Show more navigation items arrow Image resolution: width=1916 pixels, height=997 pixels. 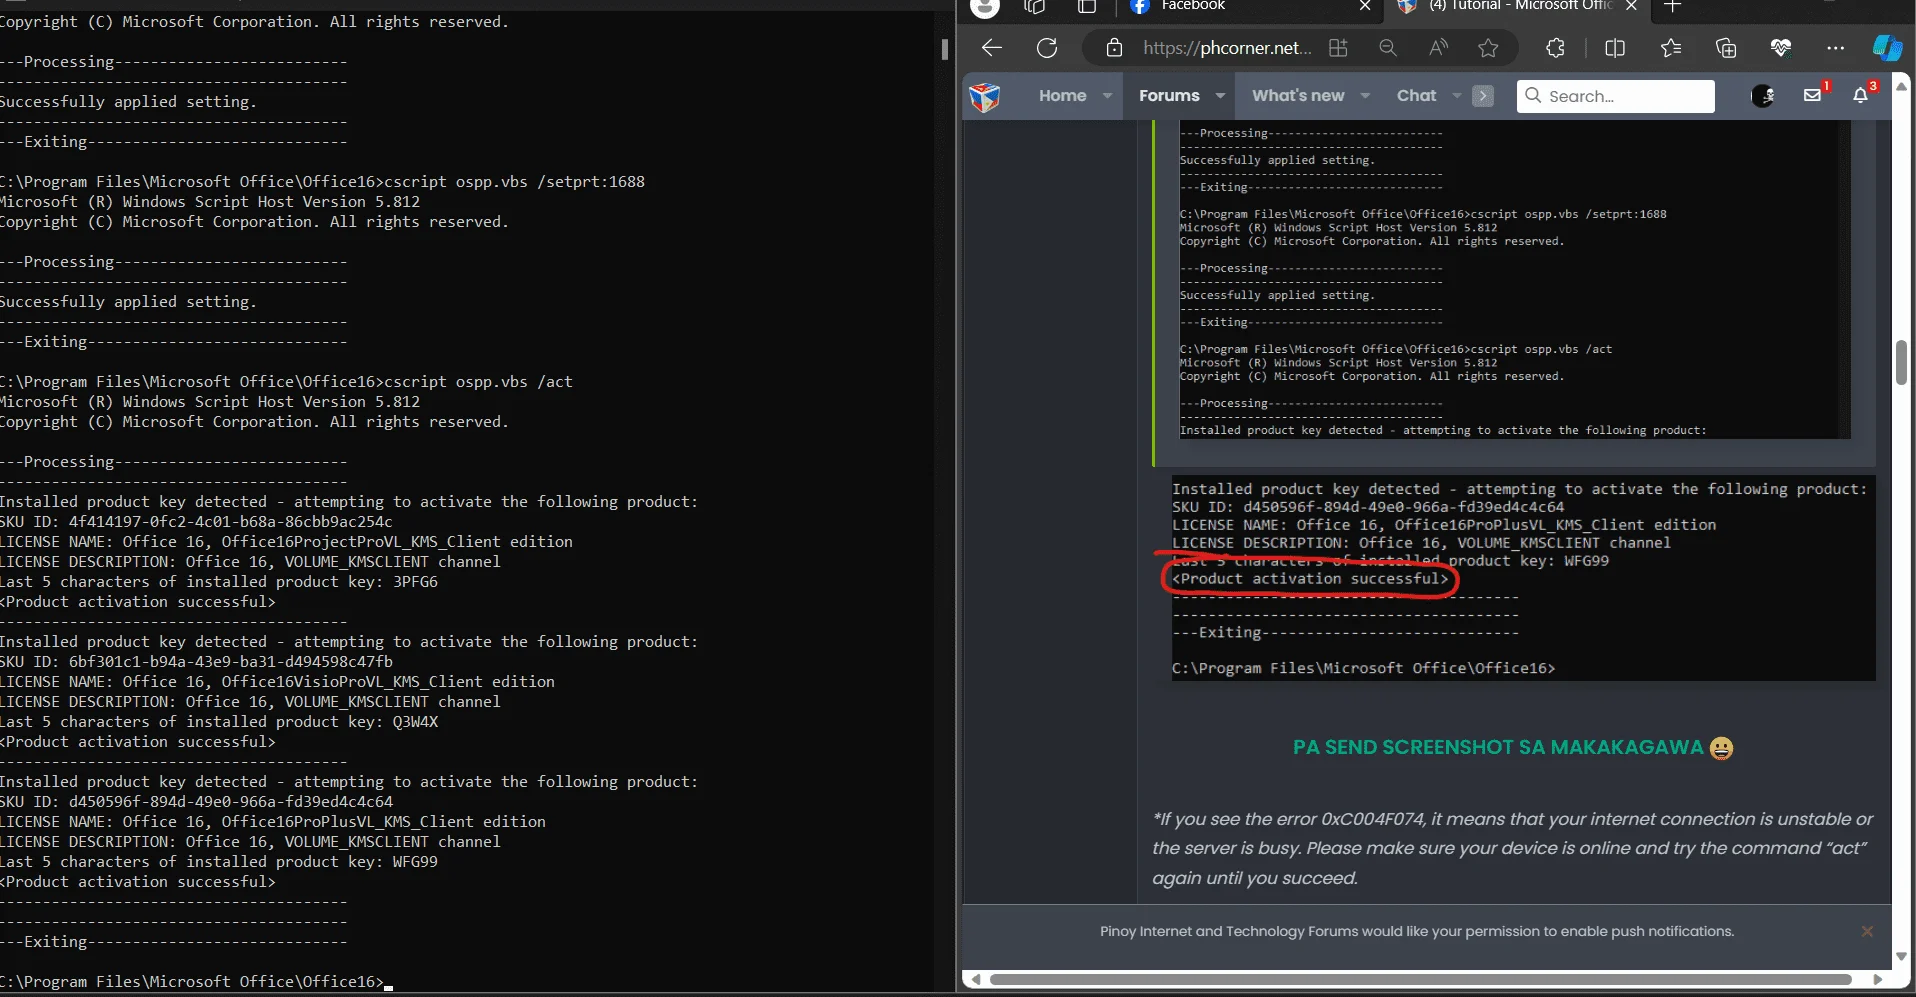click(x=1483, y=96)
